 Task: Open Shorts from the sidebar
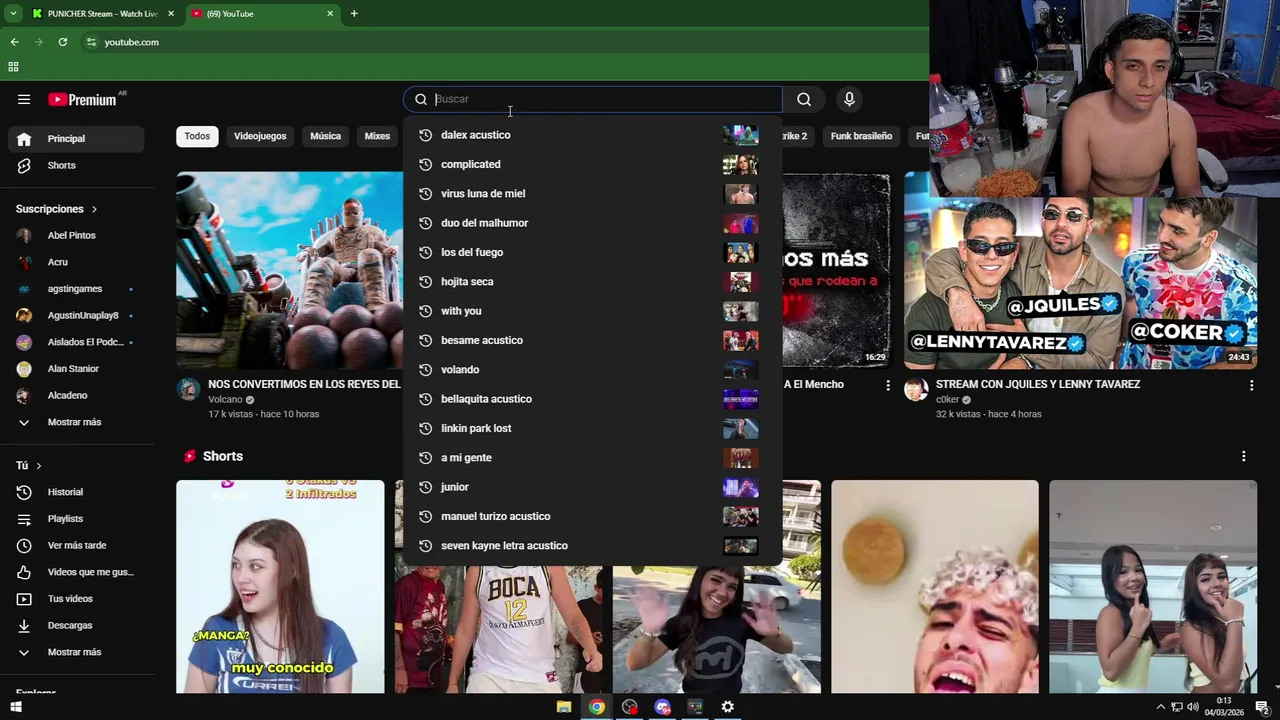coord(76,165)
